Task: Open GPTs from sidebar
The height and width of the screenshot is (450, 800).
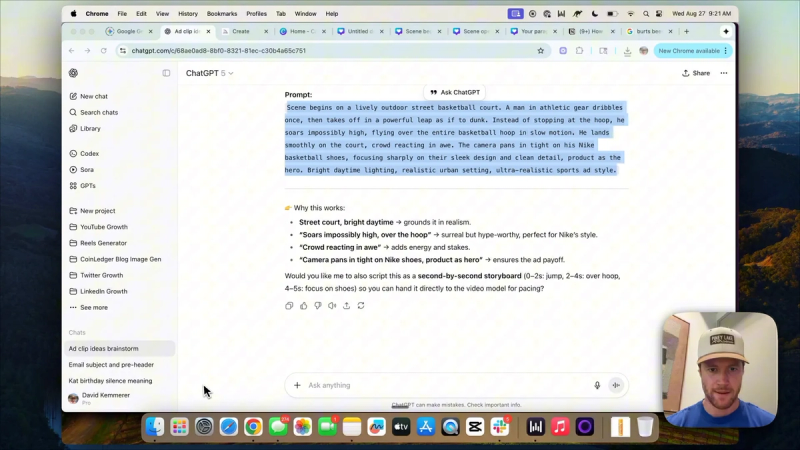Action: click(x=83, y=186)
